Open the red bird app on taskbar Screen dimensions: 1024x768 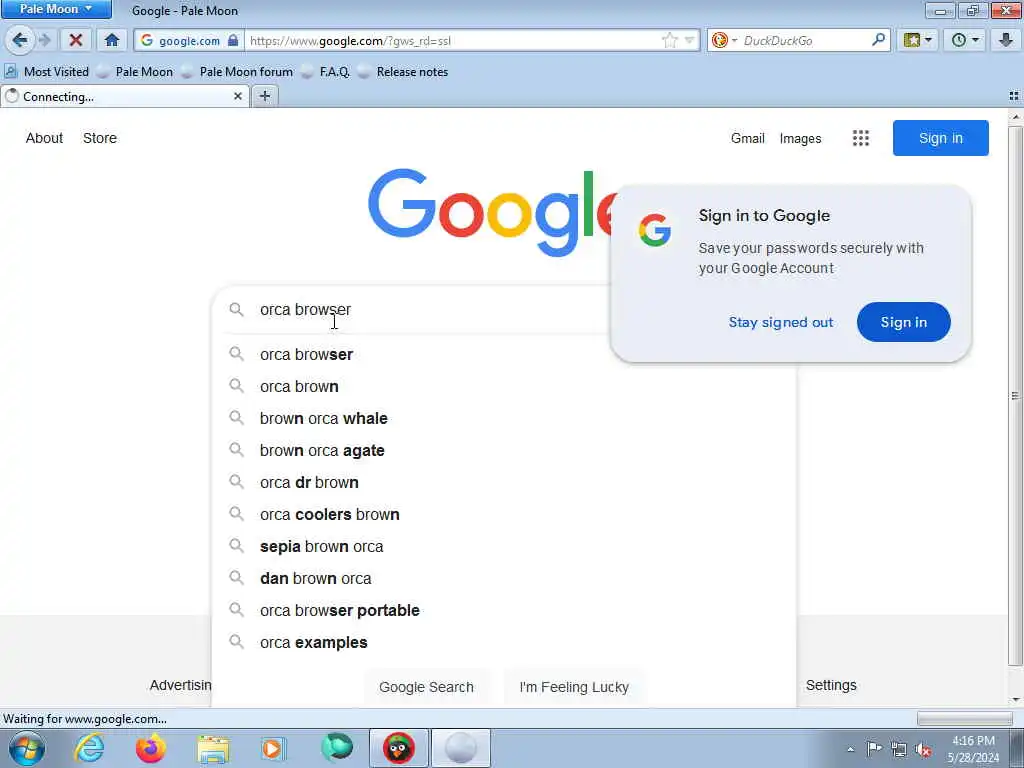click(x=398, y=748)
